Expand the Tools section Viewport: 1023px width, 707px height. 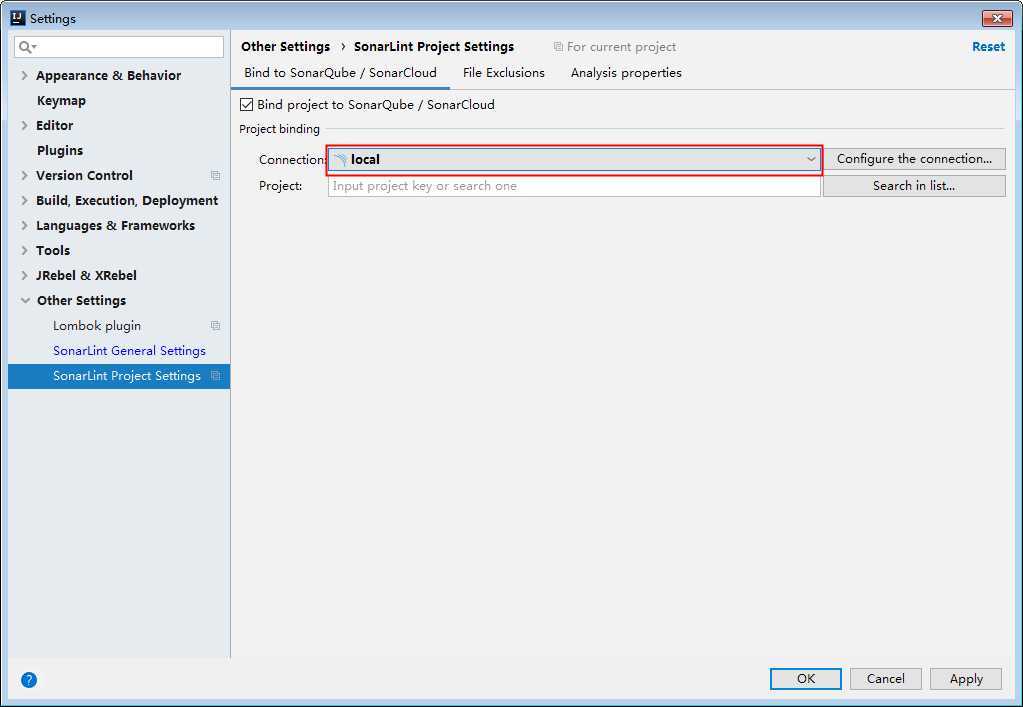[x=25, y=250]
